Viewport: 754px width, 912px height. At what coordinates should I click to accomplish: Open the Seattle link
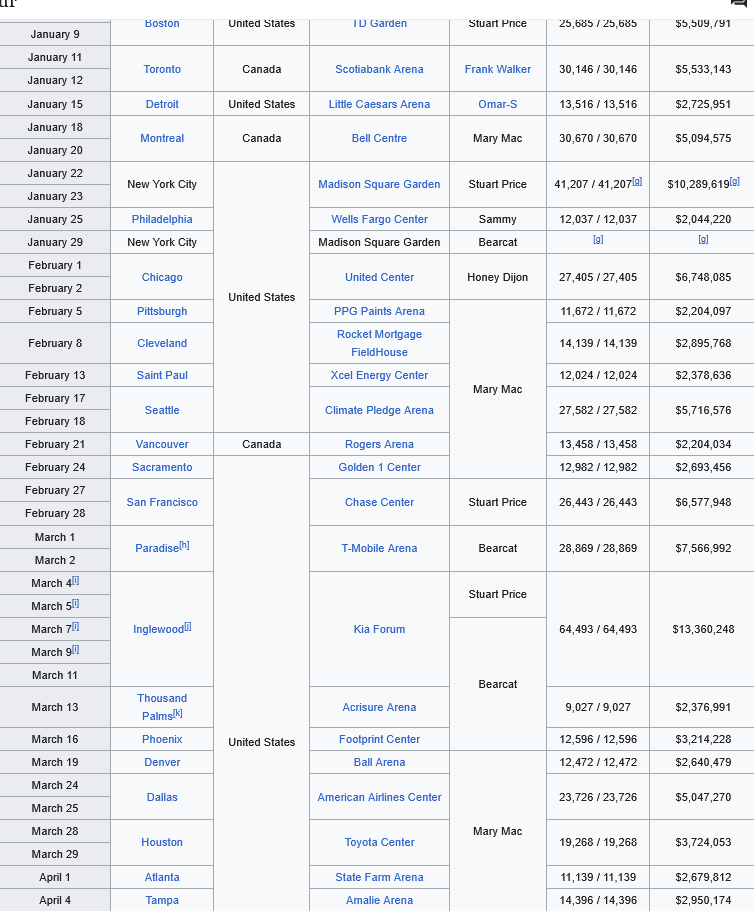[162, 410]
